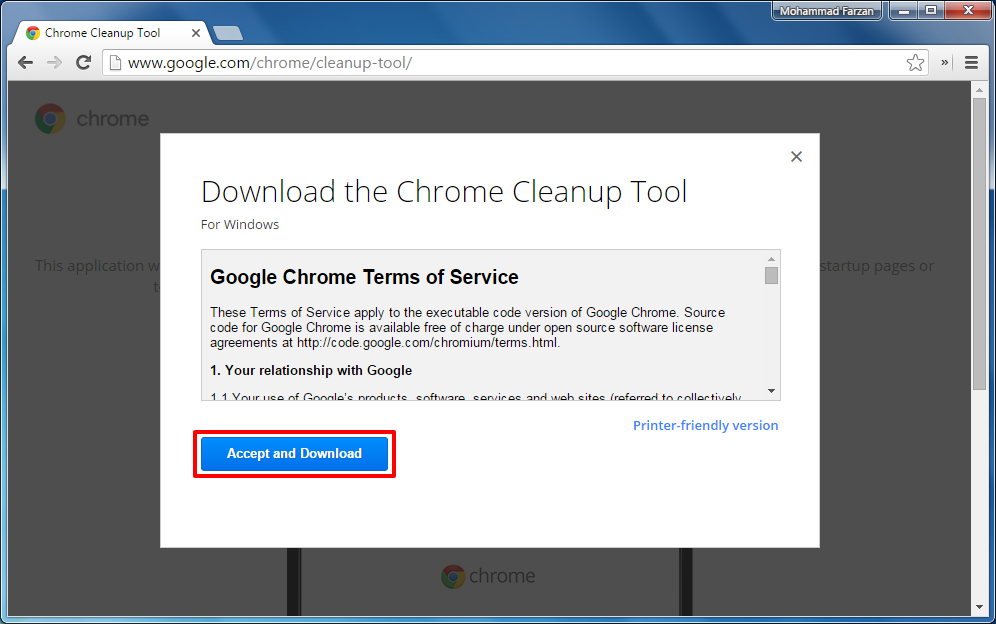This screenshot has height=624, width=996.
Task: Open the Printer-friendly version link
Action: [705, 425]
